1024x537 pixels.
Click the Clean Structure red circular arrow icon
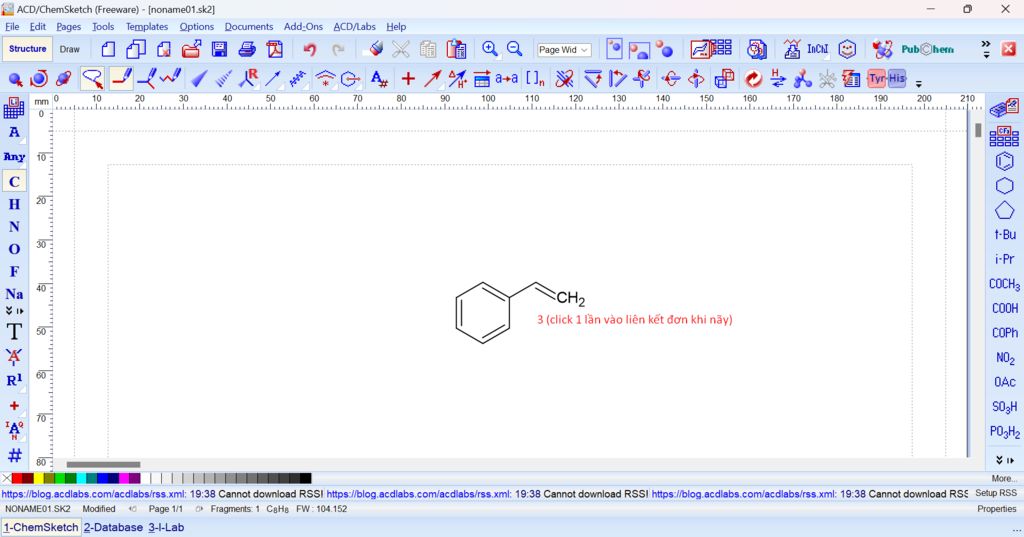tap(753, 79)
